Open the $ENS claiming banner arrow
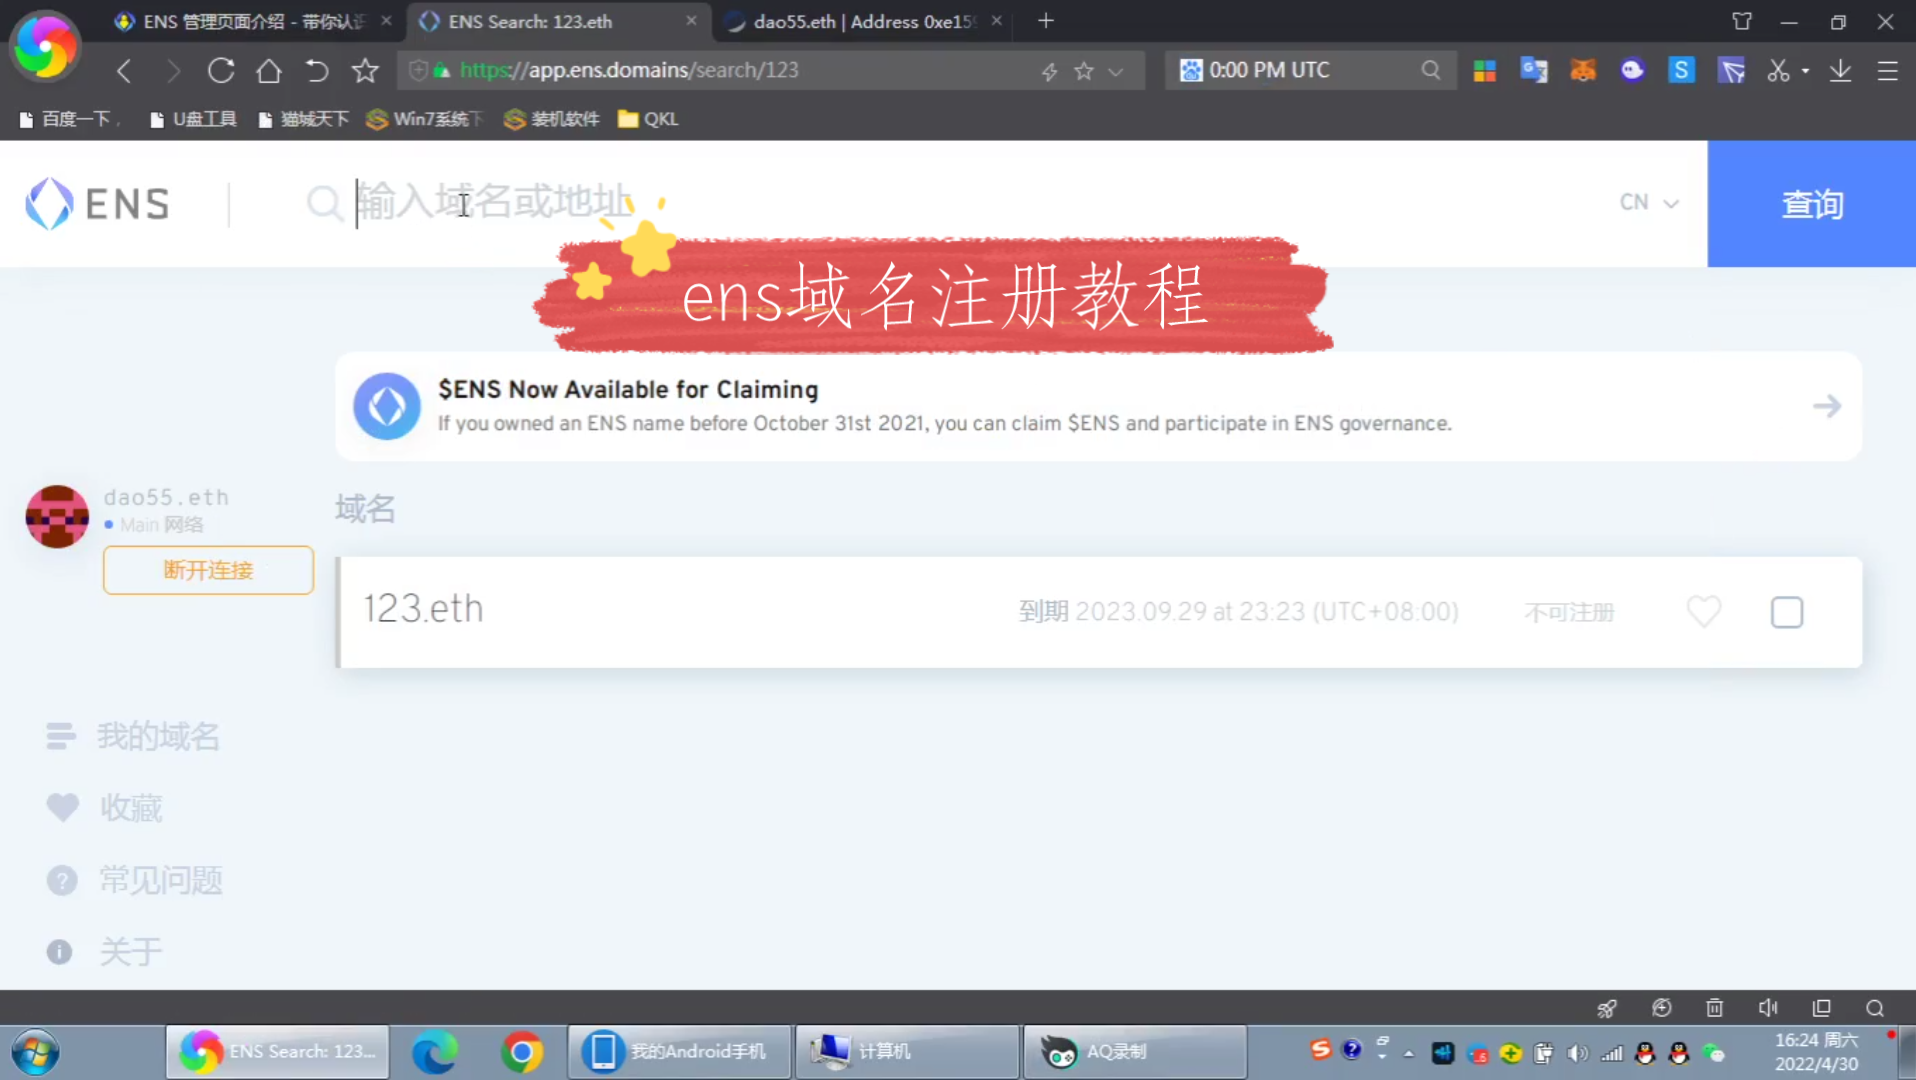Image resolution: width=1916 pixels, height=1080 pixels. click(x=1826, y=406)
